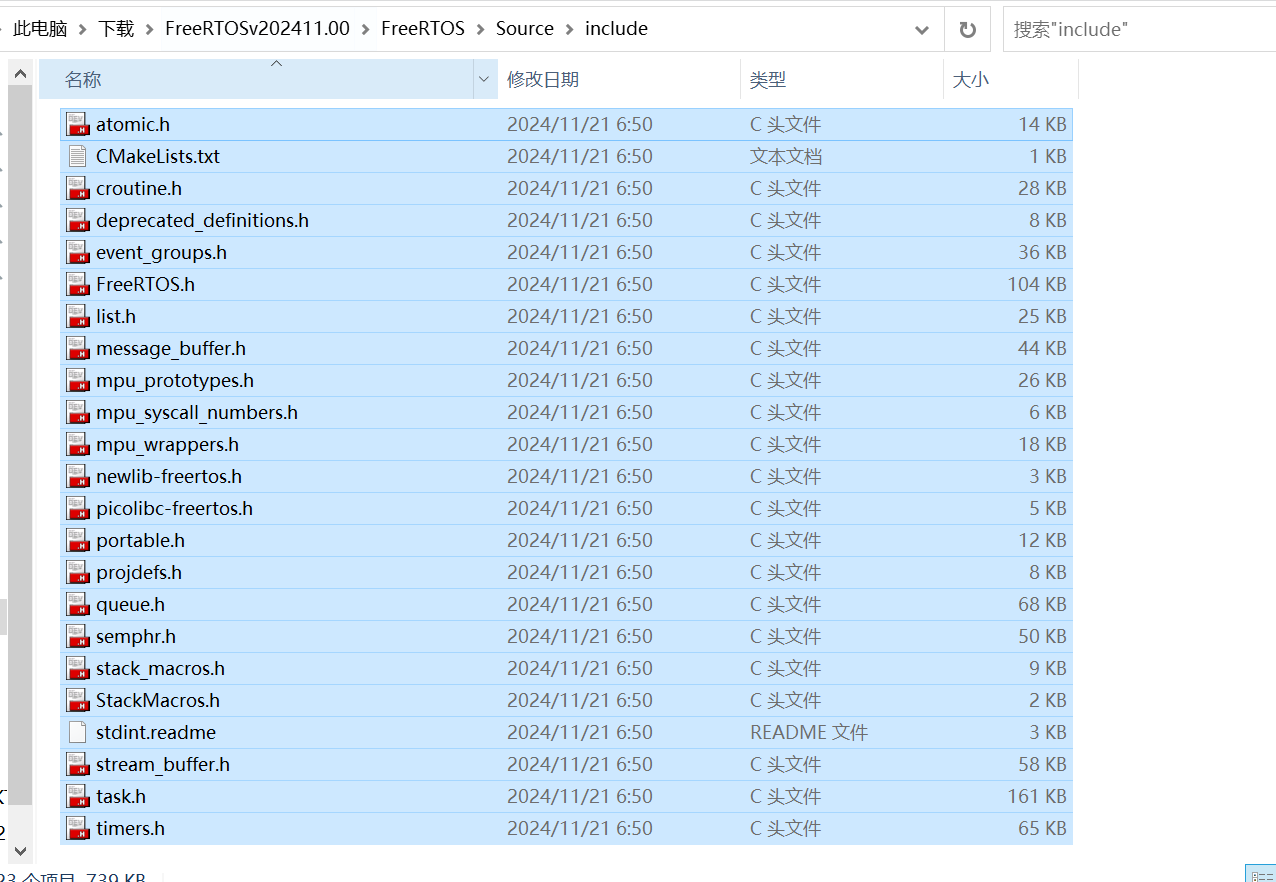
Task: Click the portable.h file icon
Action: click(78, 540)
